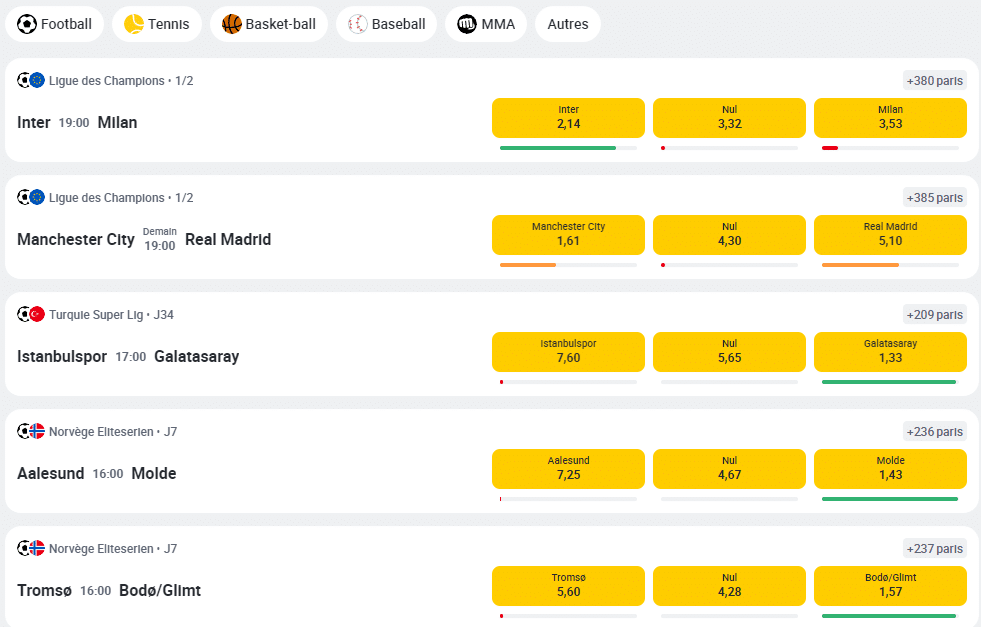
Task: Select the MMA sport tab
Action: click(x=486, y=24)
